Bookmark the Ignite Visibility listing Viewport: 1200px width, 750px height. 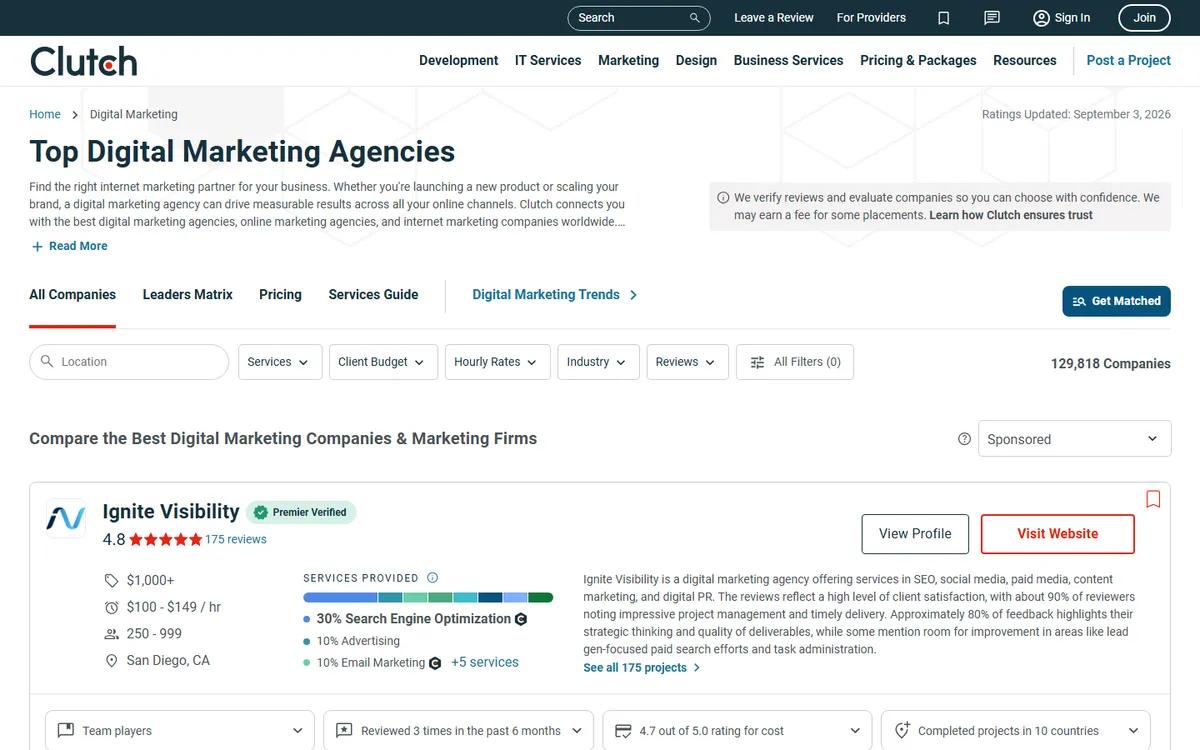coord(1153,499)
